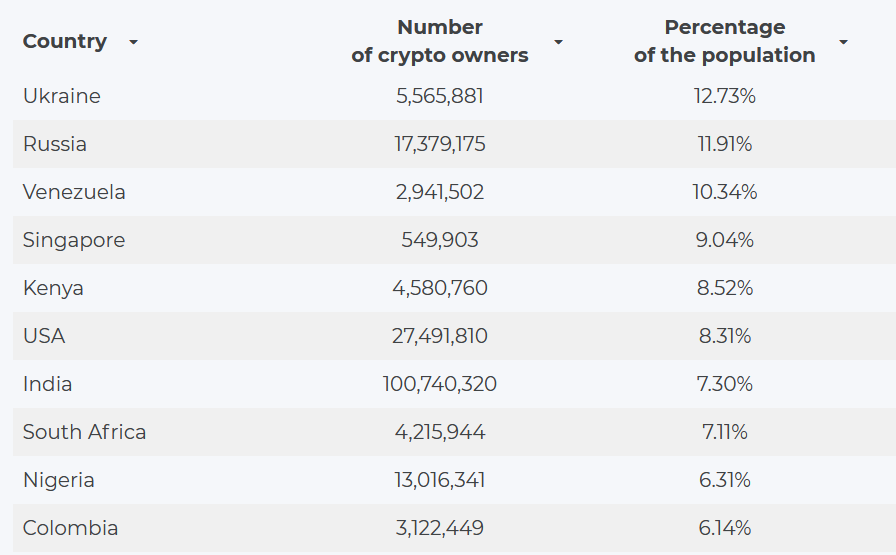Click the Russia row name

point(55,144)
